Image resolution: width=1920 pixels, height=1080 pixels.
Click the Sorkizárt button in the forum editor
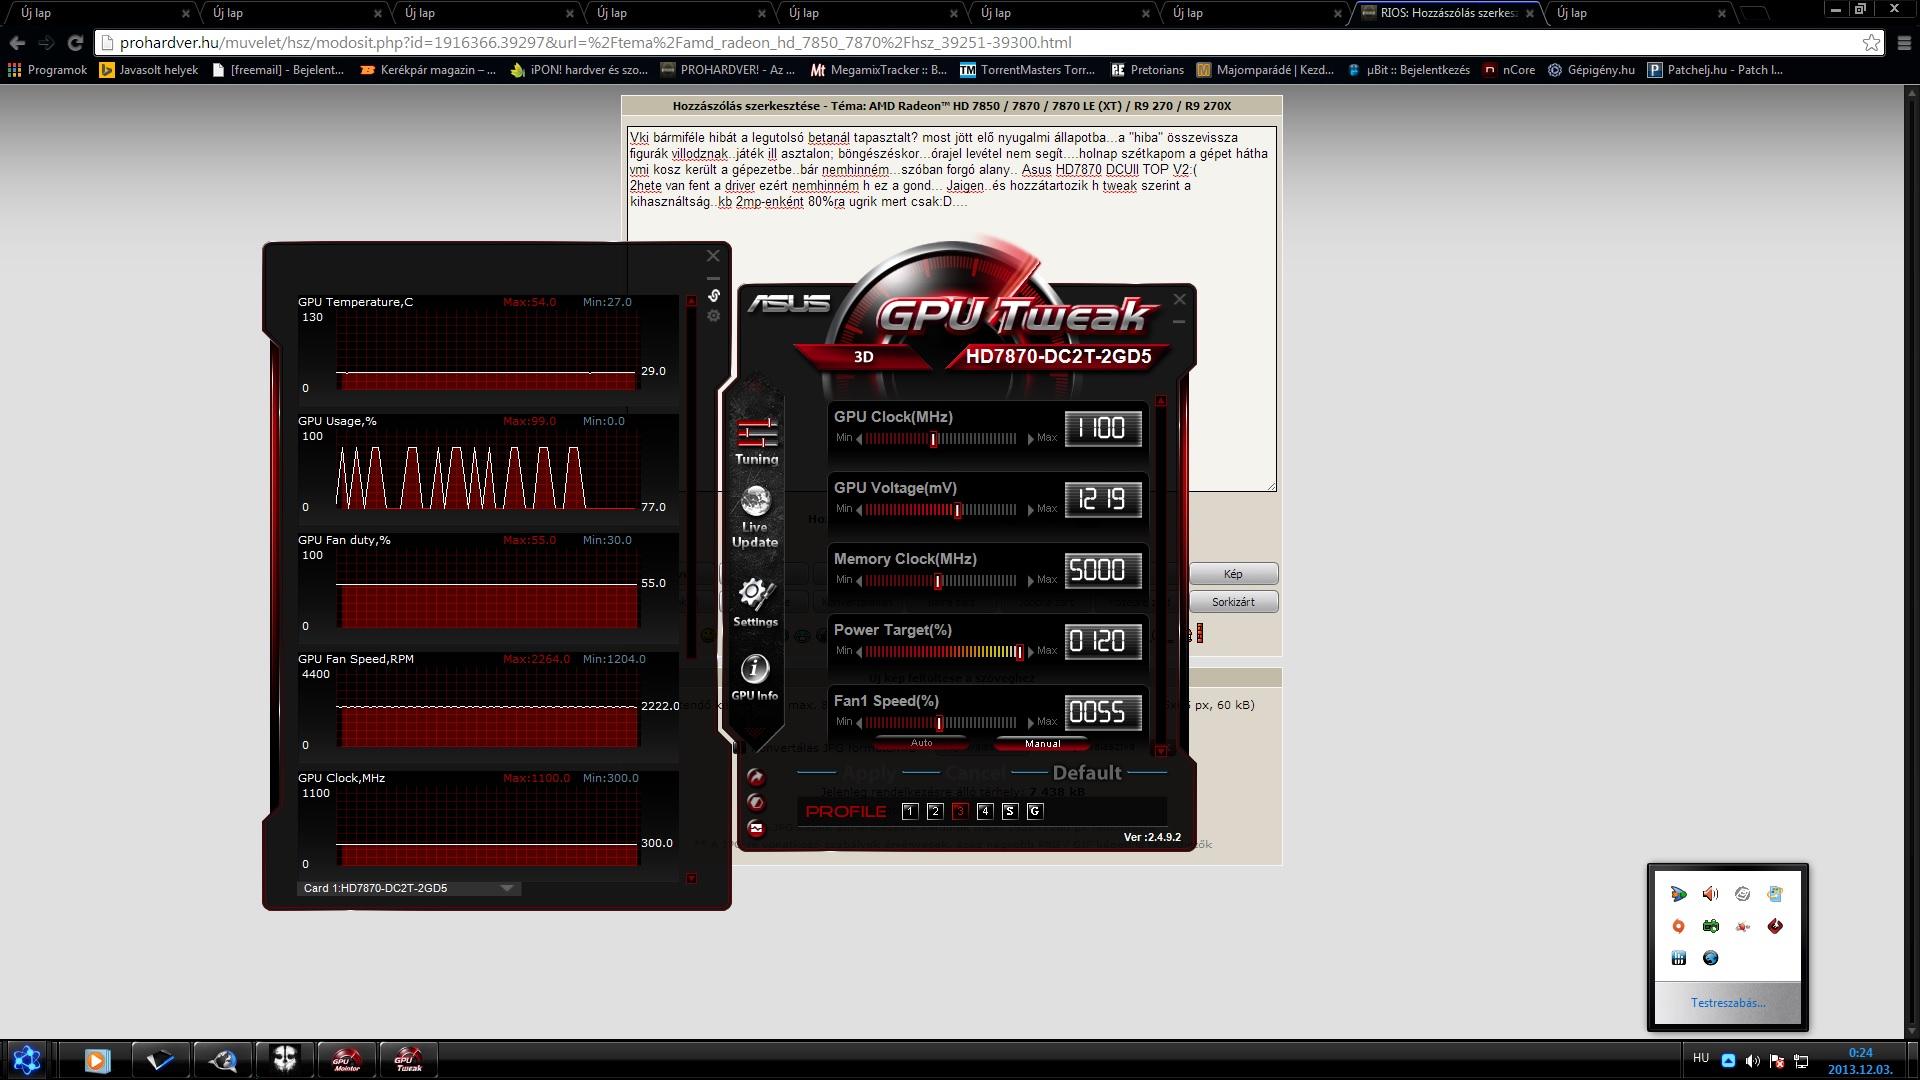coord(1233,602)
